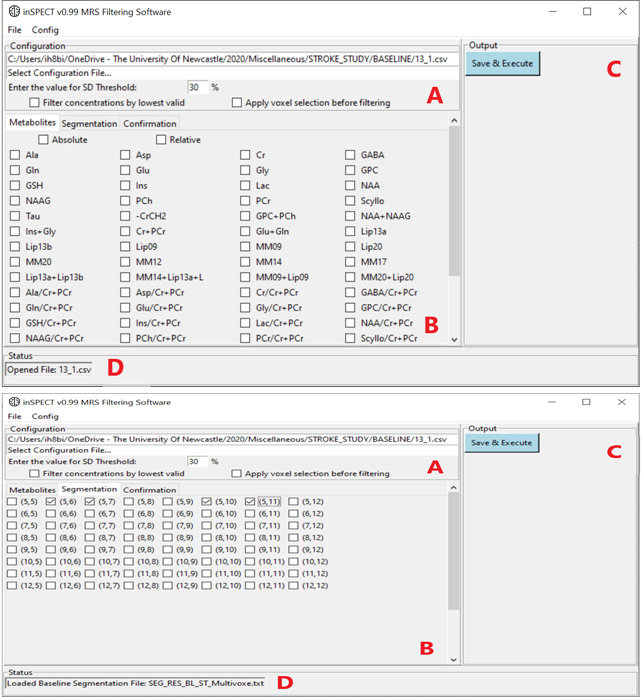Focus the SD Threshold field in upper window
641x697 pixels.
[x=196, y=88]
